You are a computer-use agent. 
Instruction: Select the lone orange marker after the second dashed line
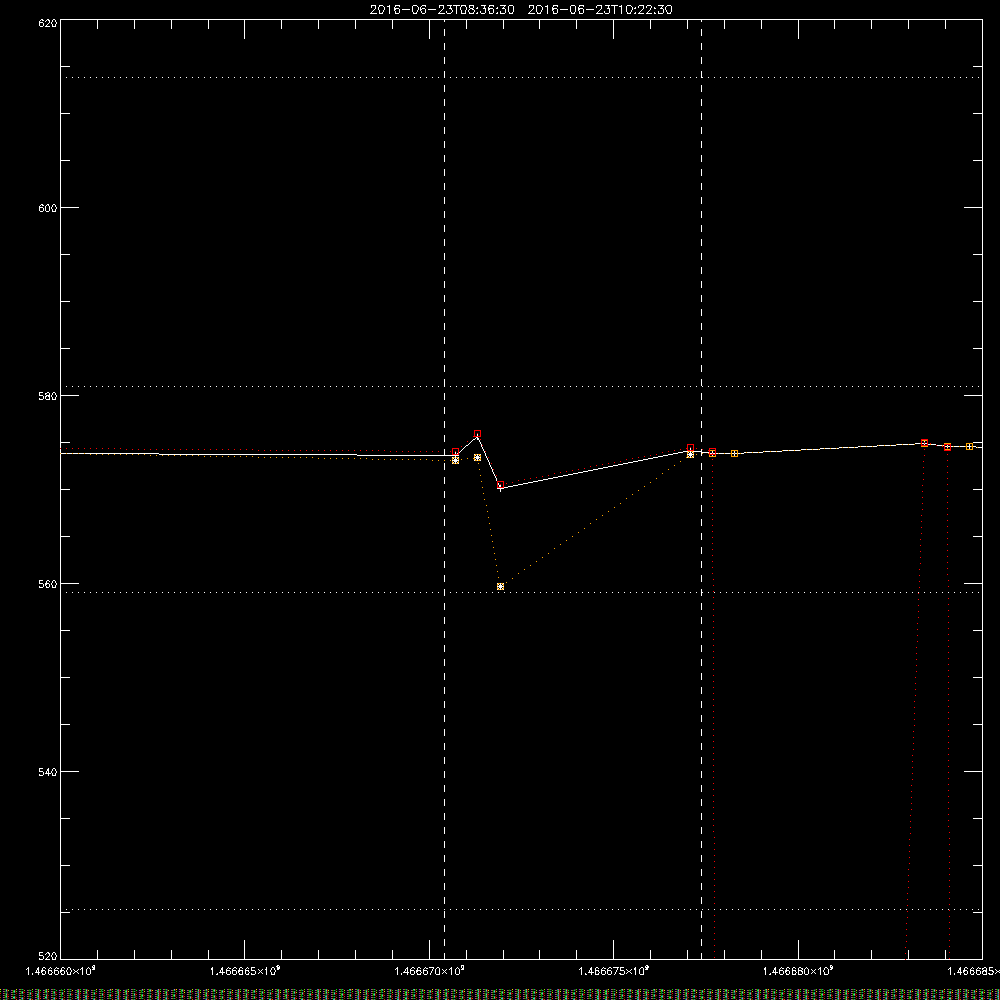735,453
